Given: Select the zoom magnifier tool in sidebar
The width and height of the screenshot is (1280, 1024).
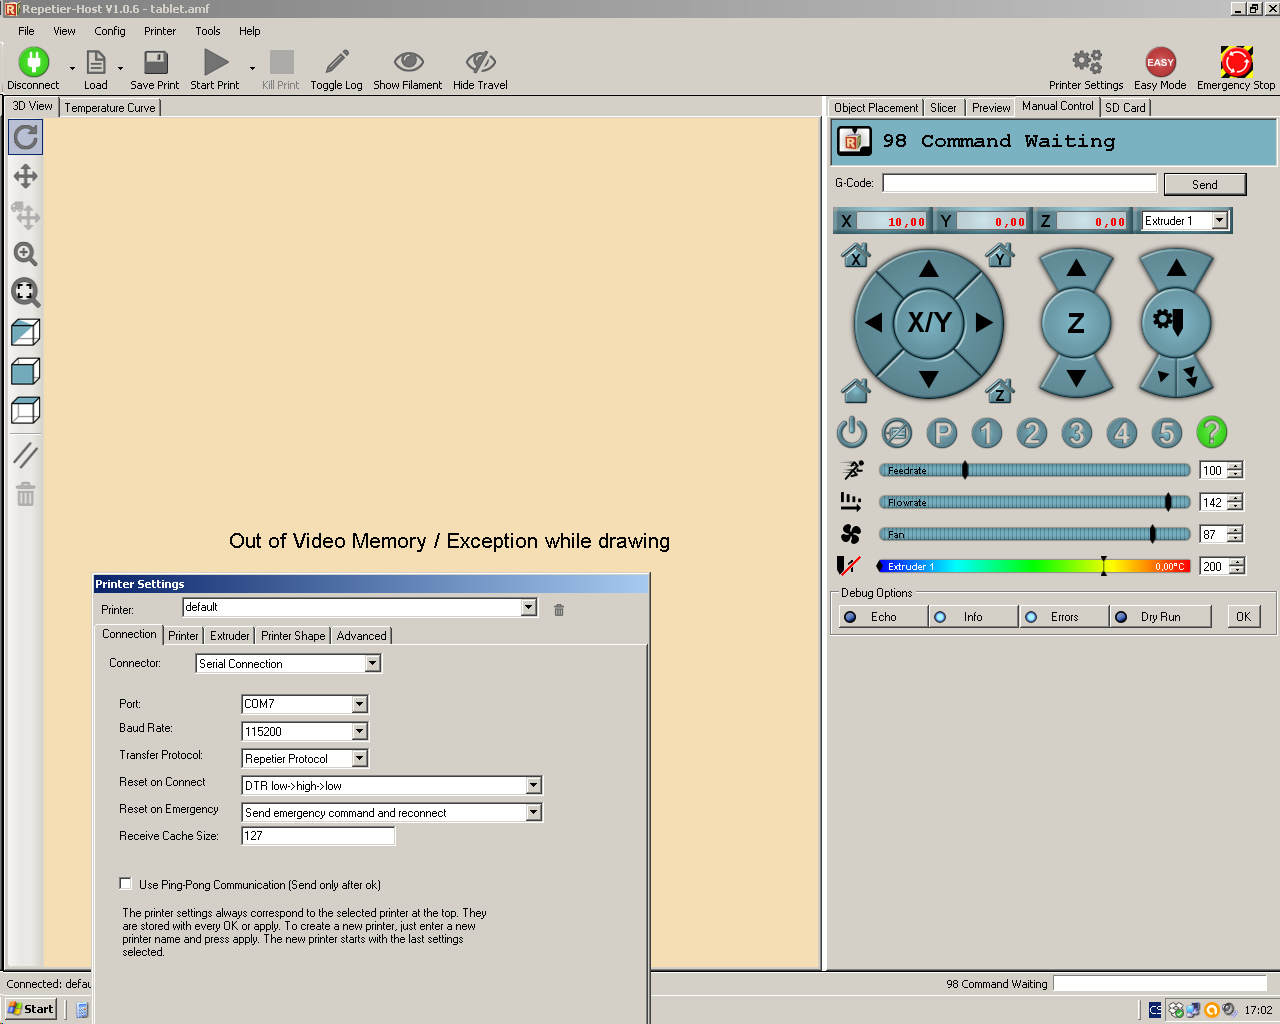Looking at the screenshot, I should click(25, 254).
